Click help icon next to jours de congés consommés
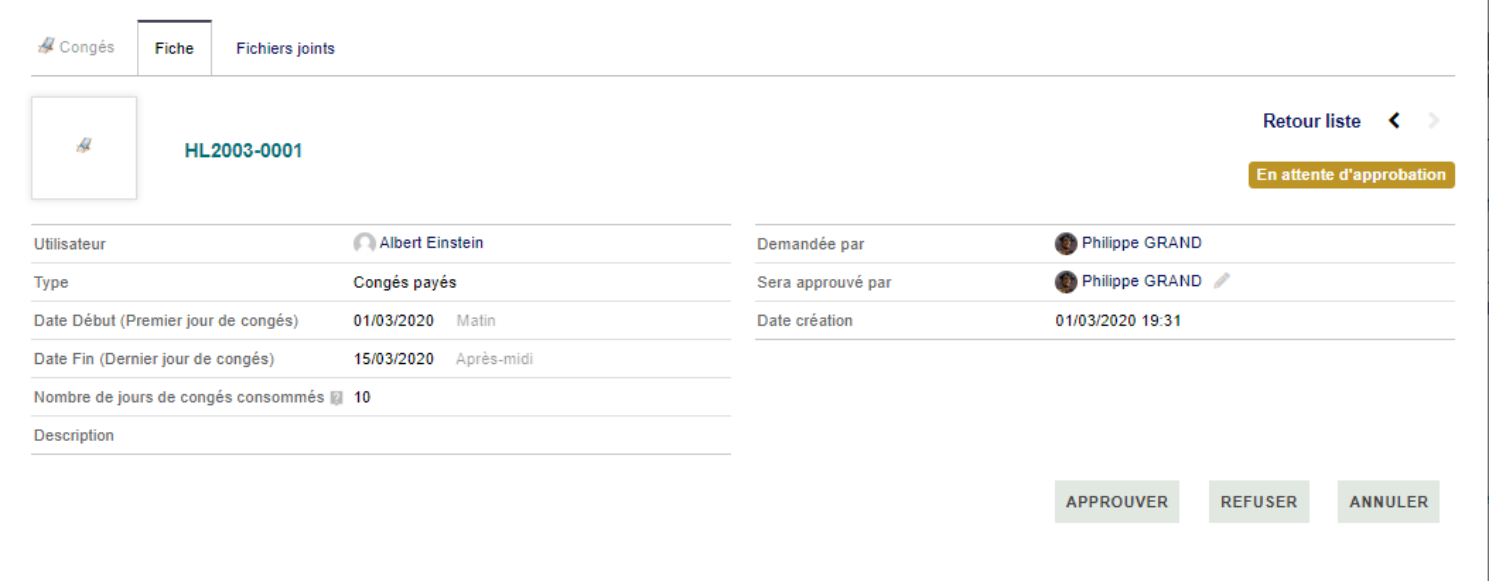This screenshot has height=581, width=1489. coord(336,398)
